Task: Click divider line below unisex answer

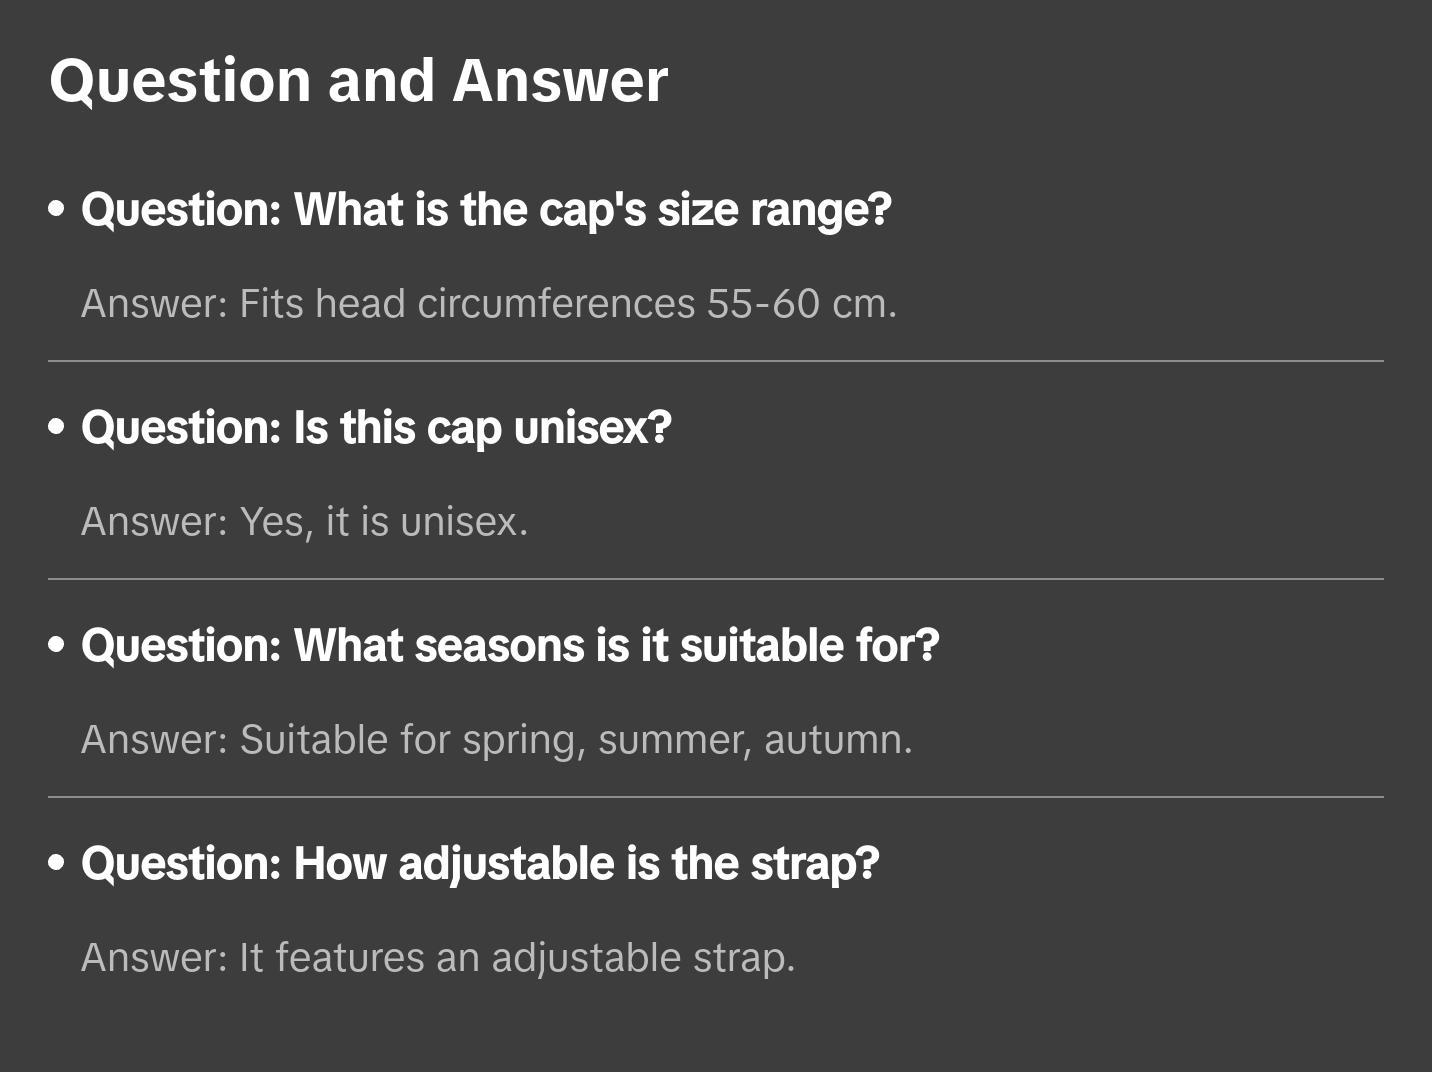Action: tap(716, 579)
